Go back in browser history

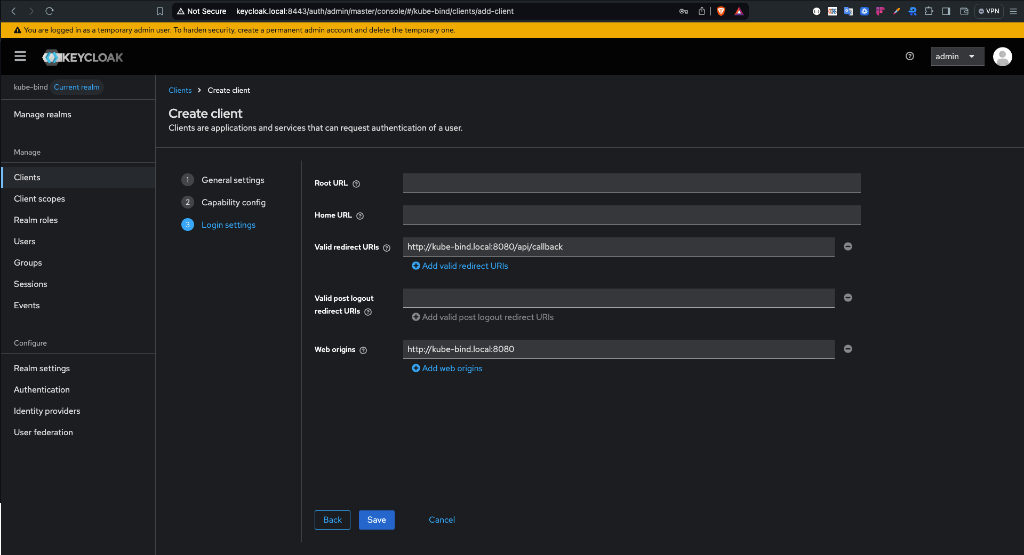click(14, 11)
